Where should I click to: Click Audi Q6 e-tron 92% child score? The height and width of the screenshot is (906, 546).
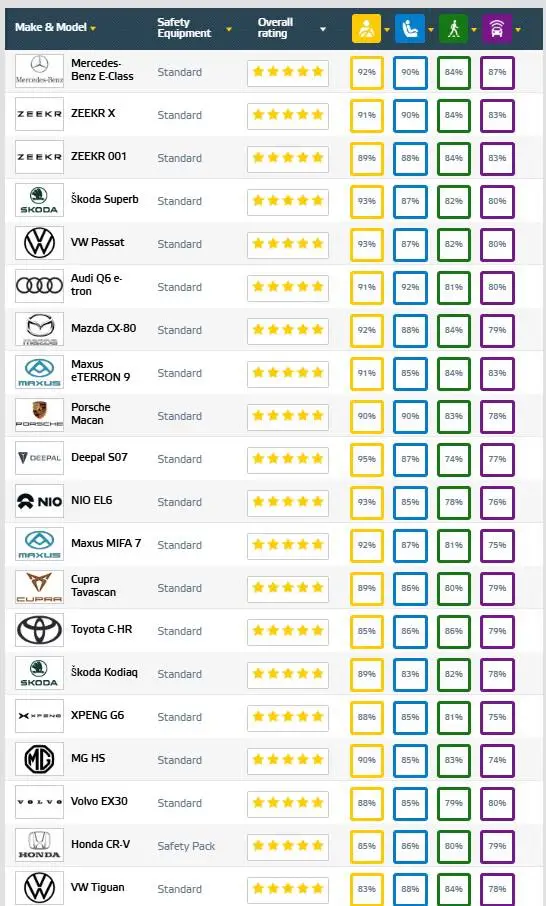(410, 287)
